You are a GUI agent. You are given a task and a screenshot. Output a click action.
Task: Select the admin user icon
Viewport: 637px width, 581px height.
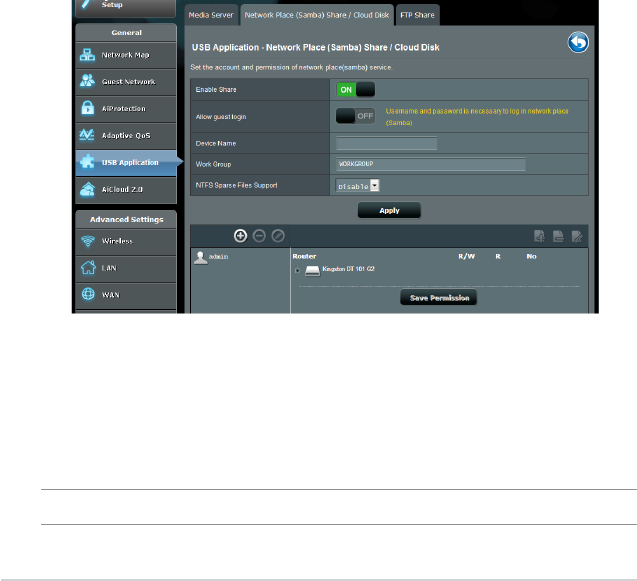(x=200, y=258)
